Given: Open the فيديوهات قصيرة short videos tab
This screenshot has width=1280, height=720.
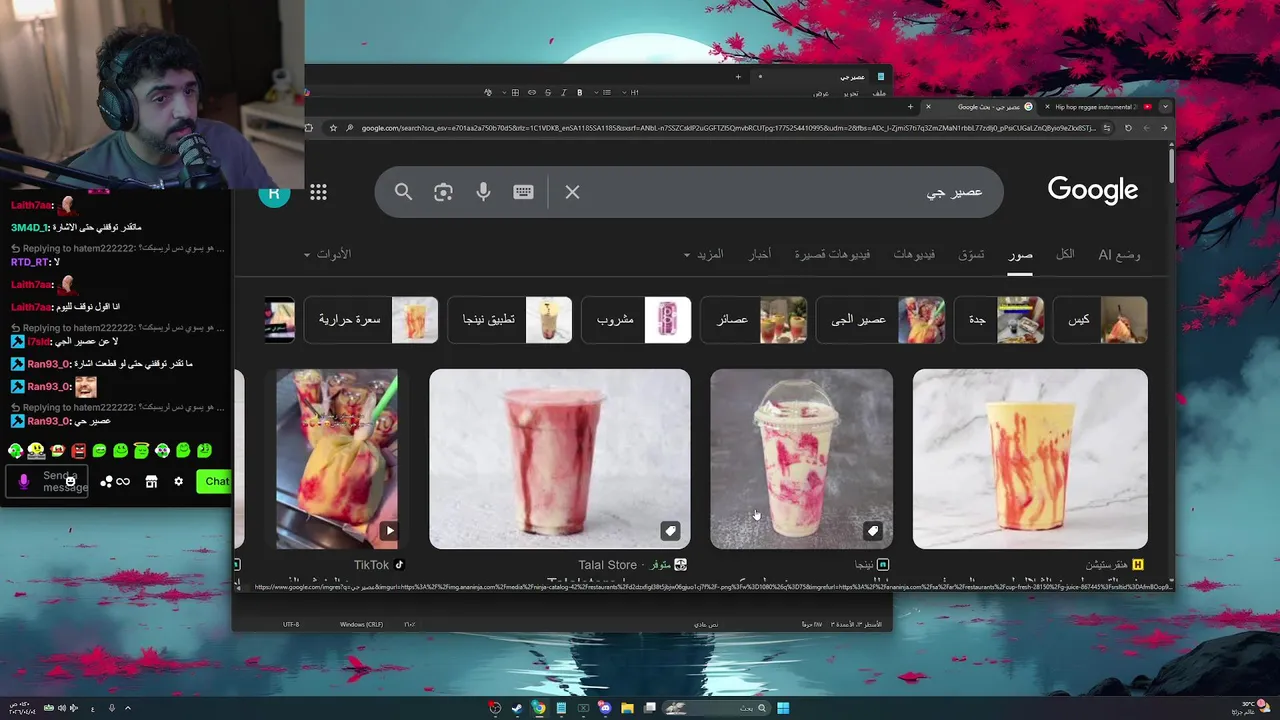Looking at the screenshot, I should pos(832,255).
